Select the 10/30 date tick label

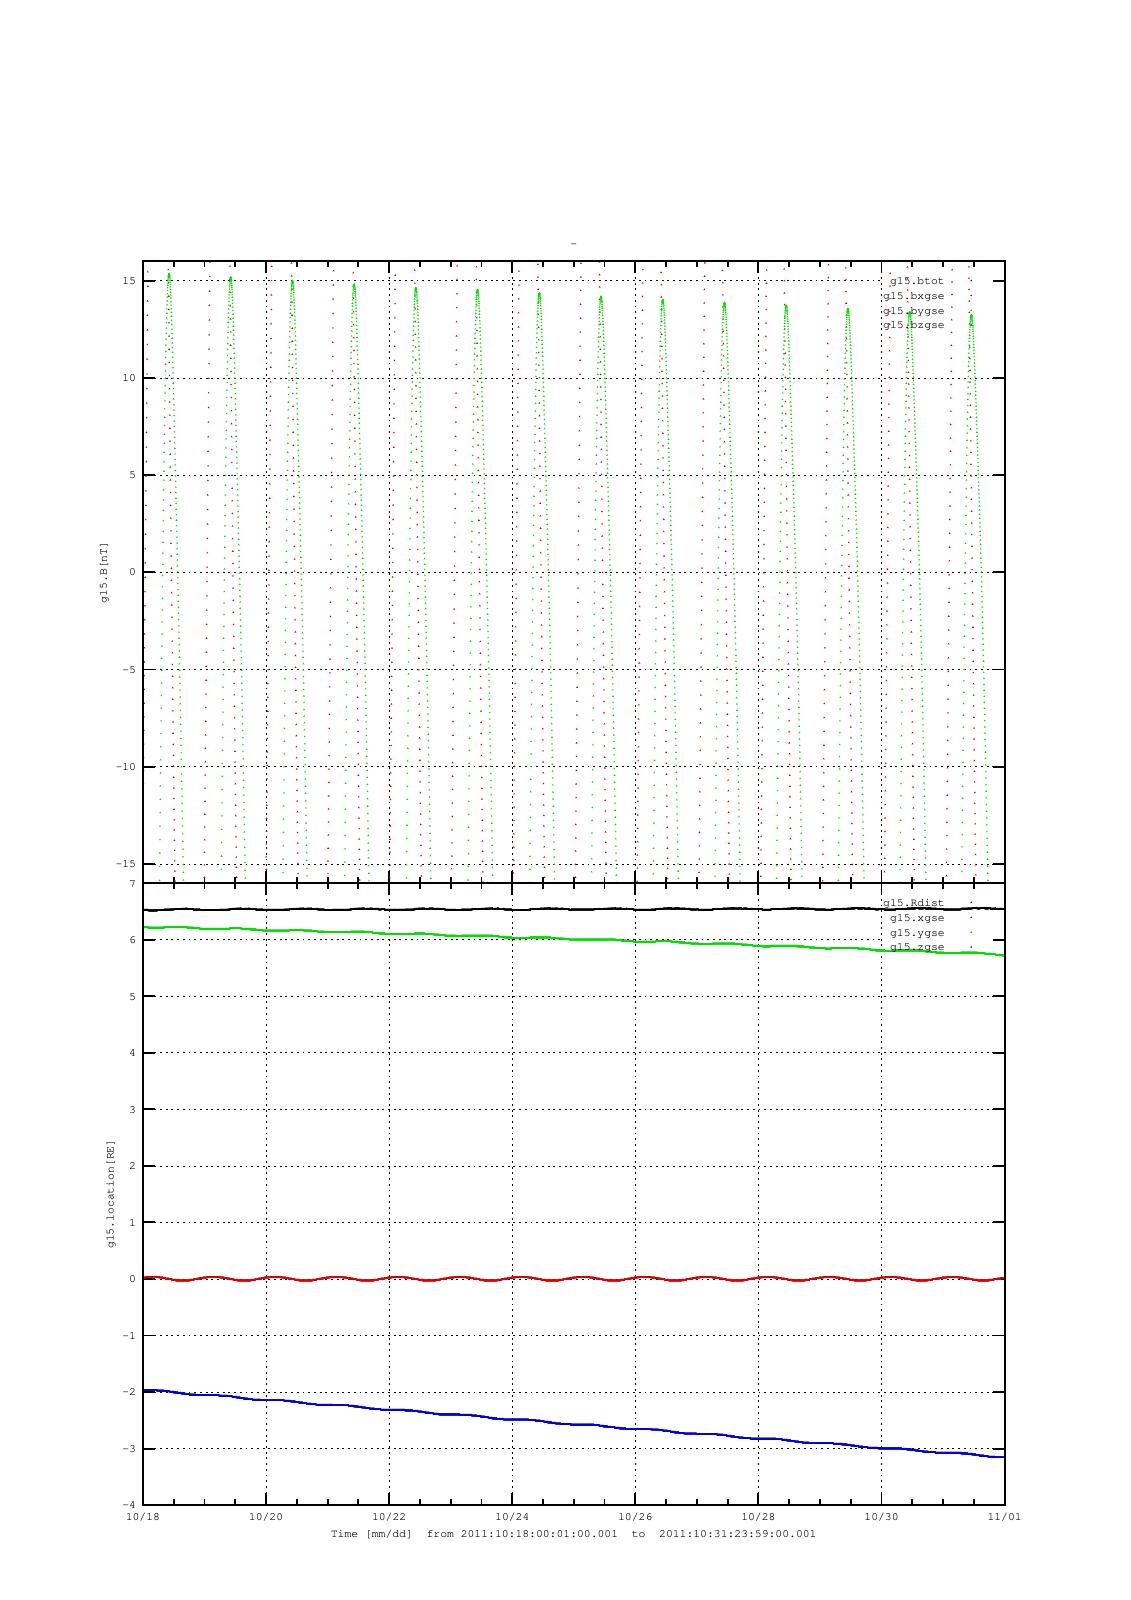click(881, 1516)
